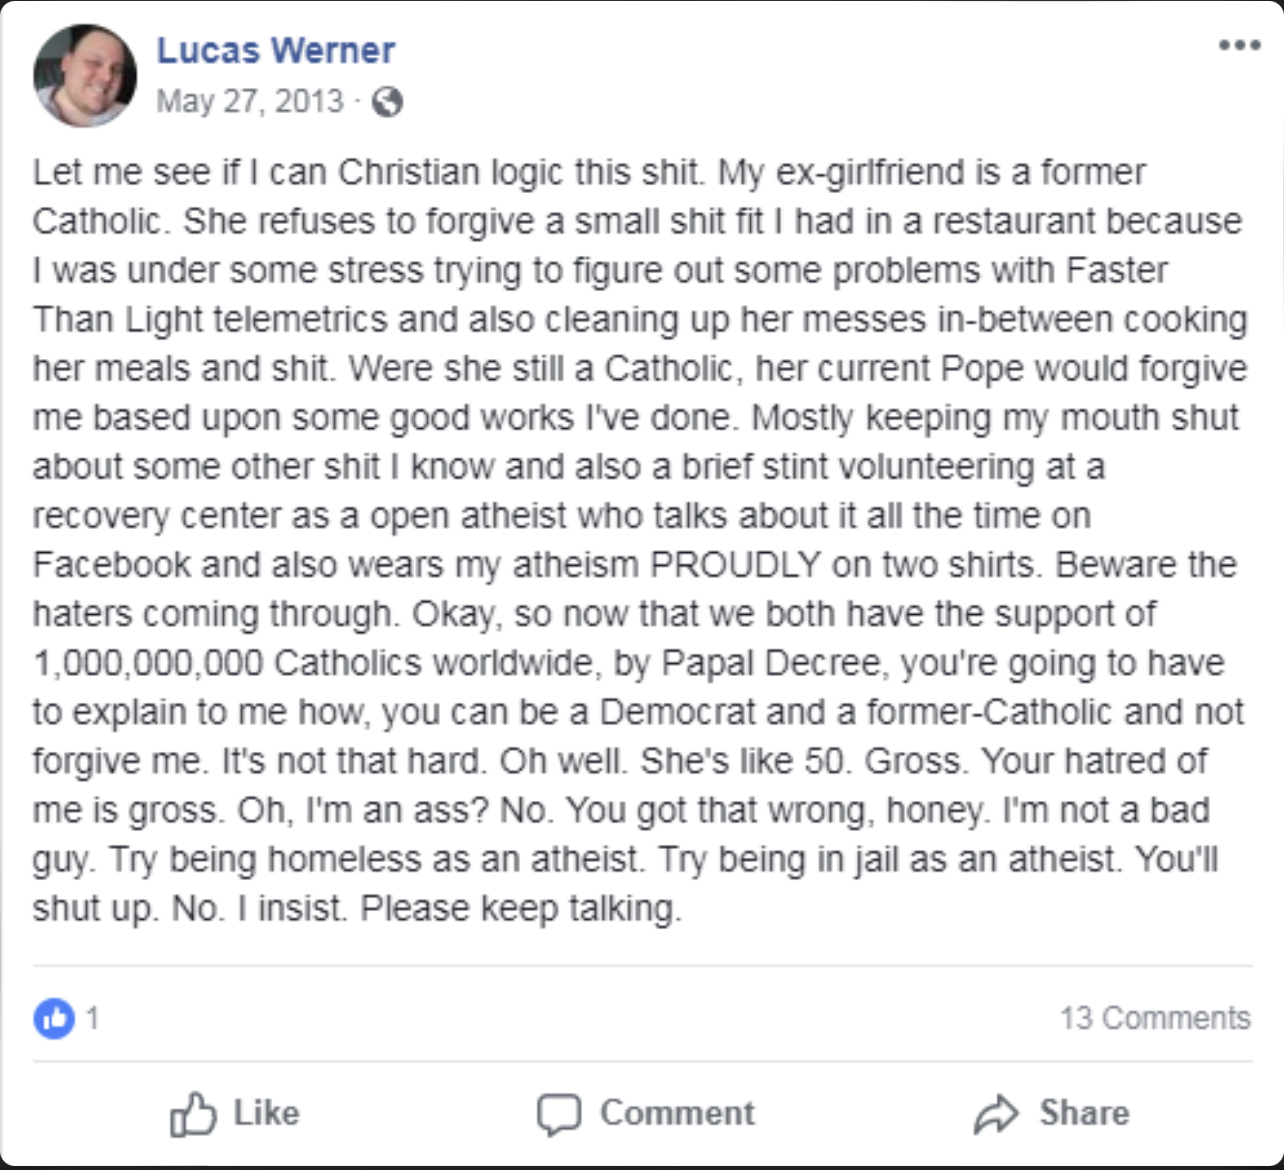Click the thumbs-up icon on the Like button
Viewport: 1284px width, 1170px height.
(x=192, y=1113)
